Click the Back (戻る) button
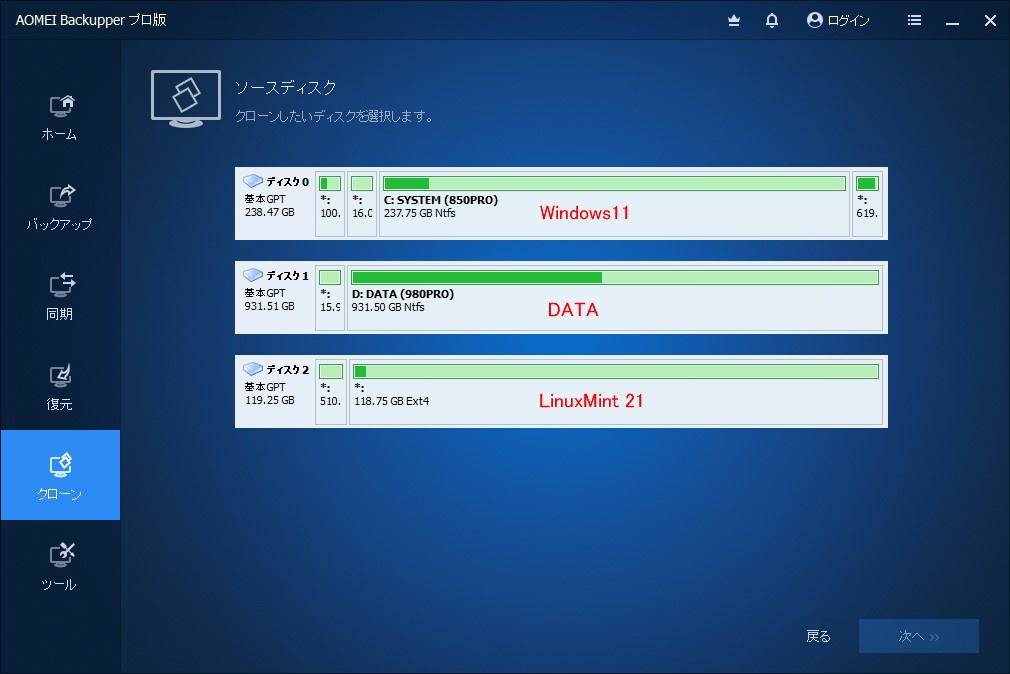The width and height of the screenshot is (1010, 674). click(x=818, y=636)
